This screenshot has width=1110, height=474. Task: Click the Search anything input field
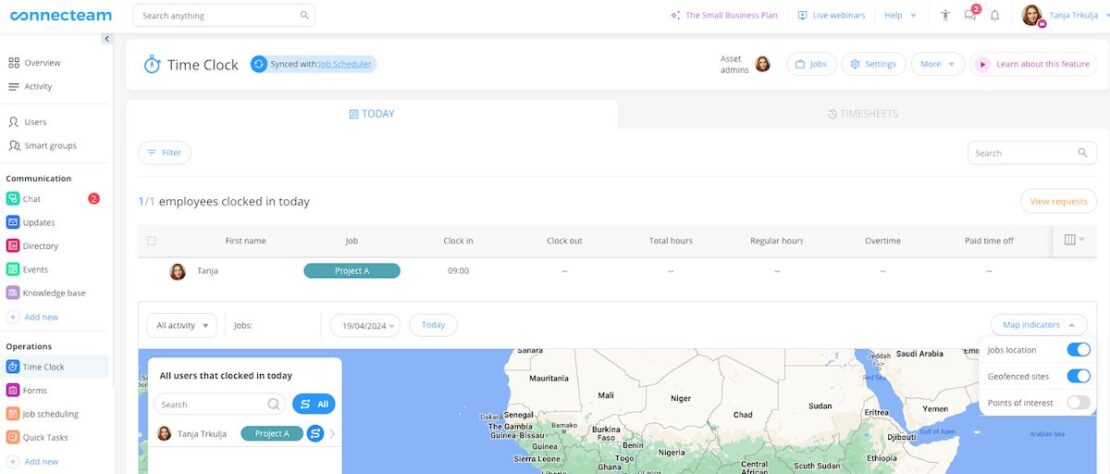pos(220,16)
